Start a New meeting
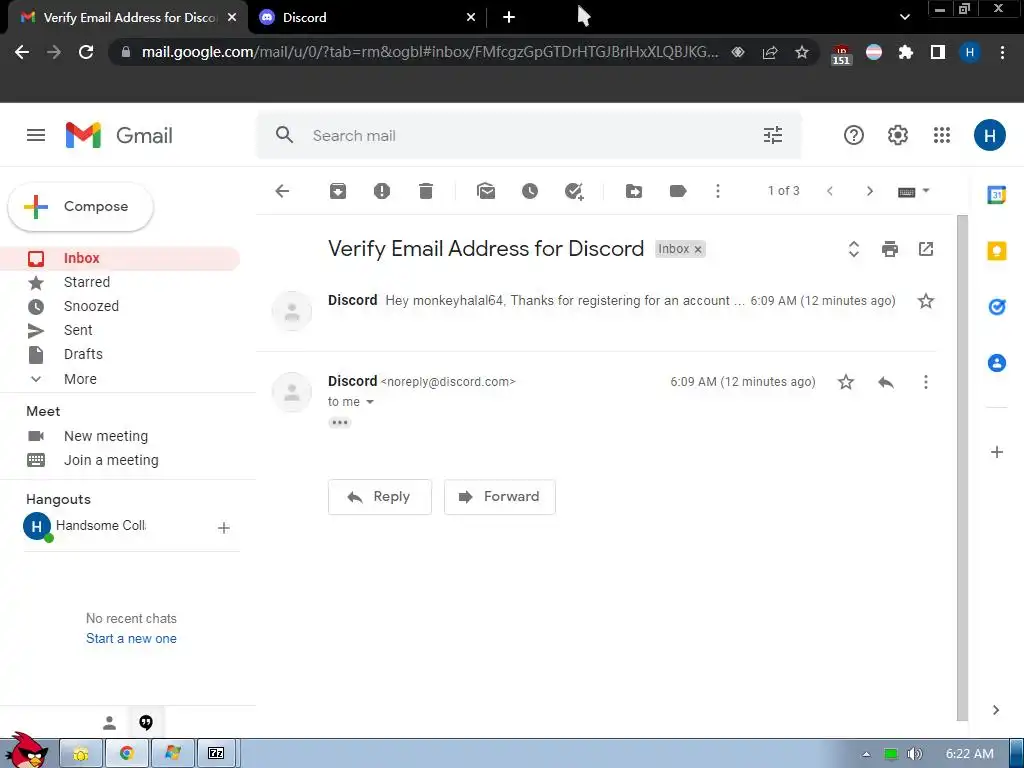The width and height of the screenshot is (1024, 768). (x=106, y=436)
